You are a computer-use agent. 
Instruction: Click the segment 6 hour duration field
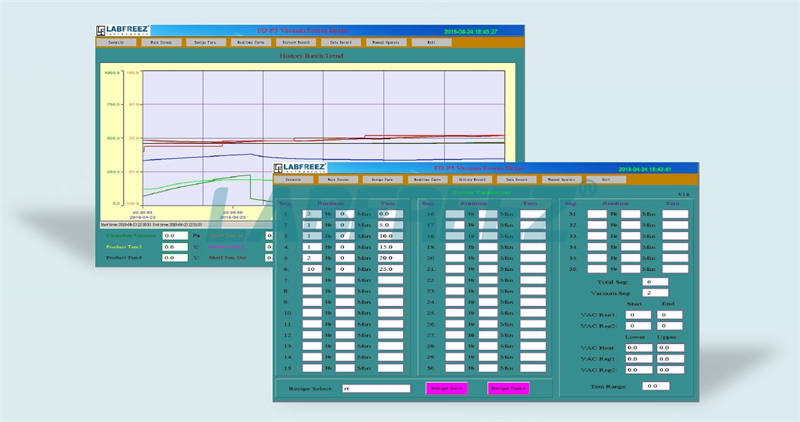311,269
